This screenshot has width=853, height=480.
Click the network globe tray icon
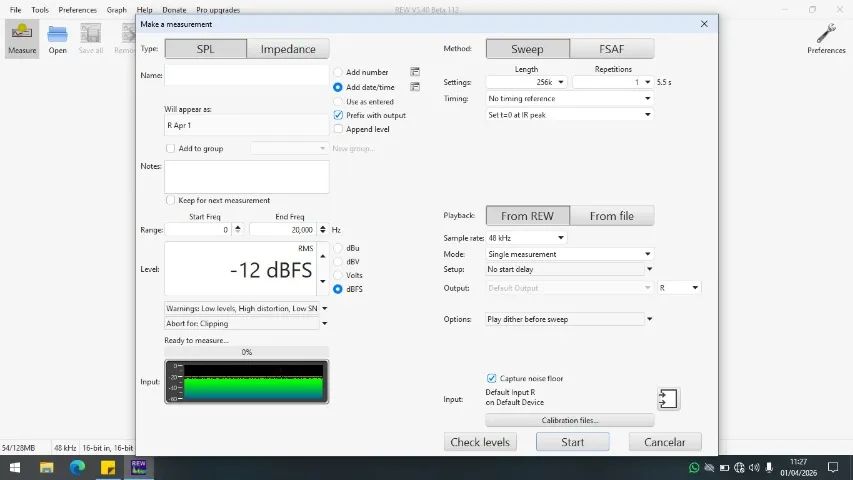coord(739,467)
